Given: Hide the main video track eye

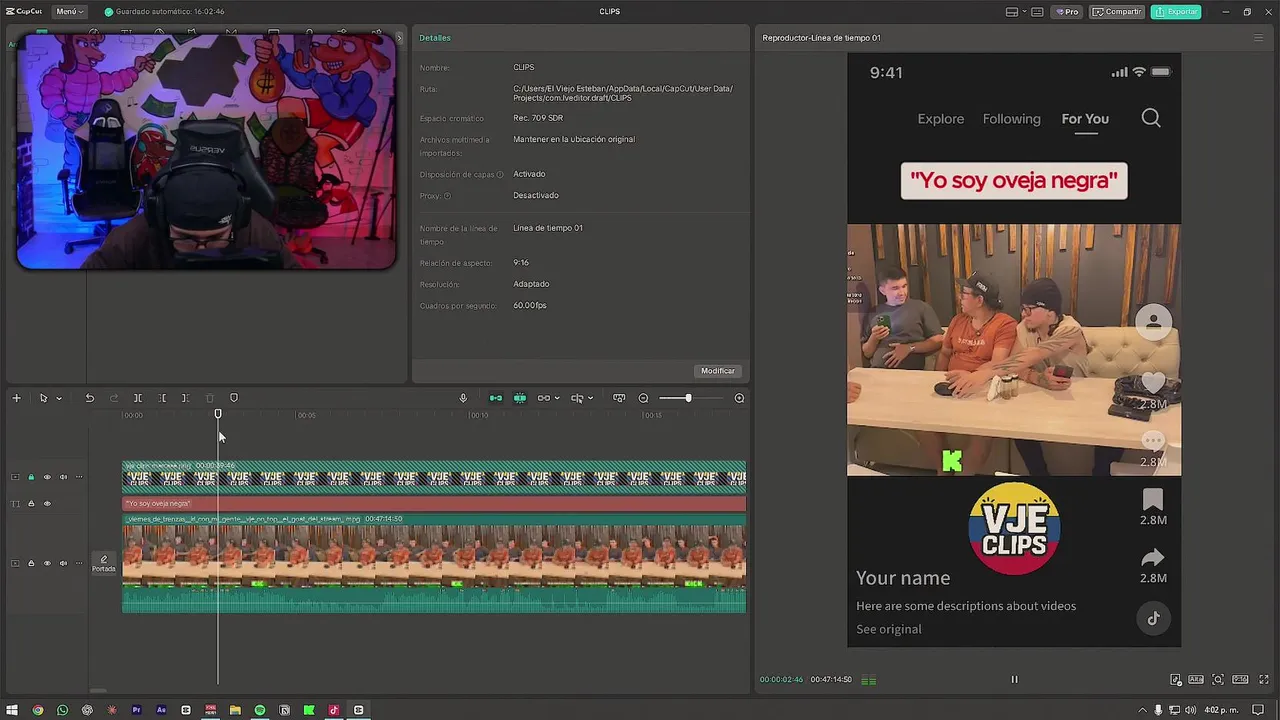Looking at the screenshot, I should (46, 563).
